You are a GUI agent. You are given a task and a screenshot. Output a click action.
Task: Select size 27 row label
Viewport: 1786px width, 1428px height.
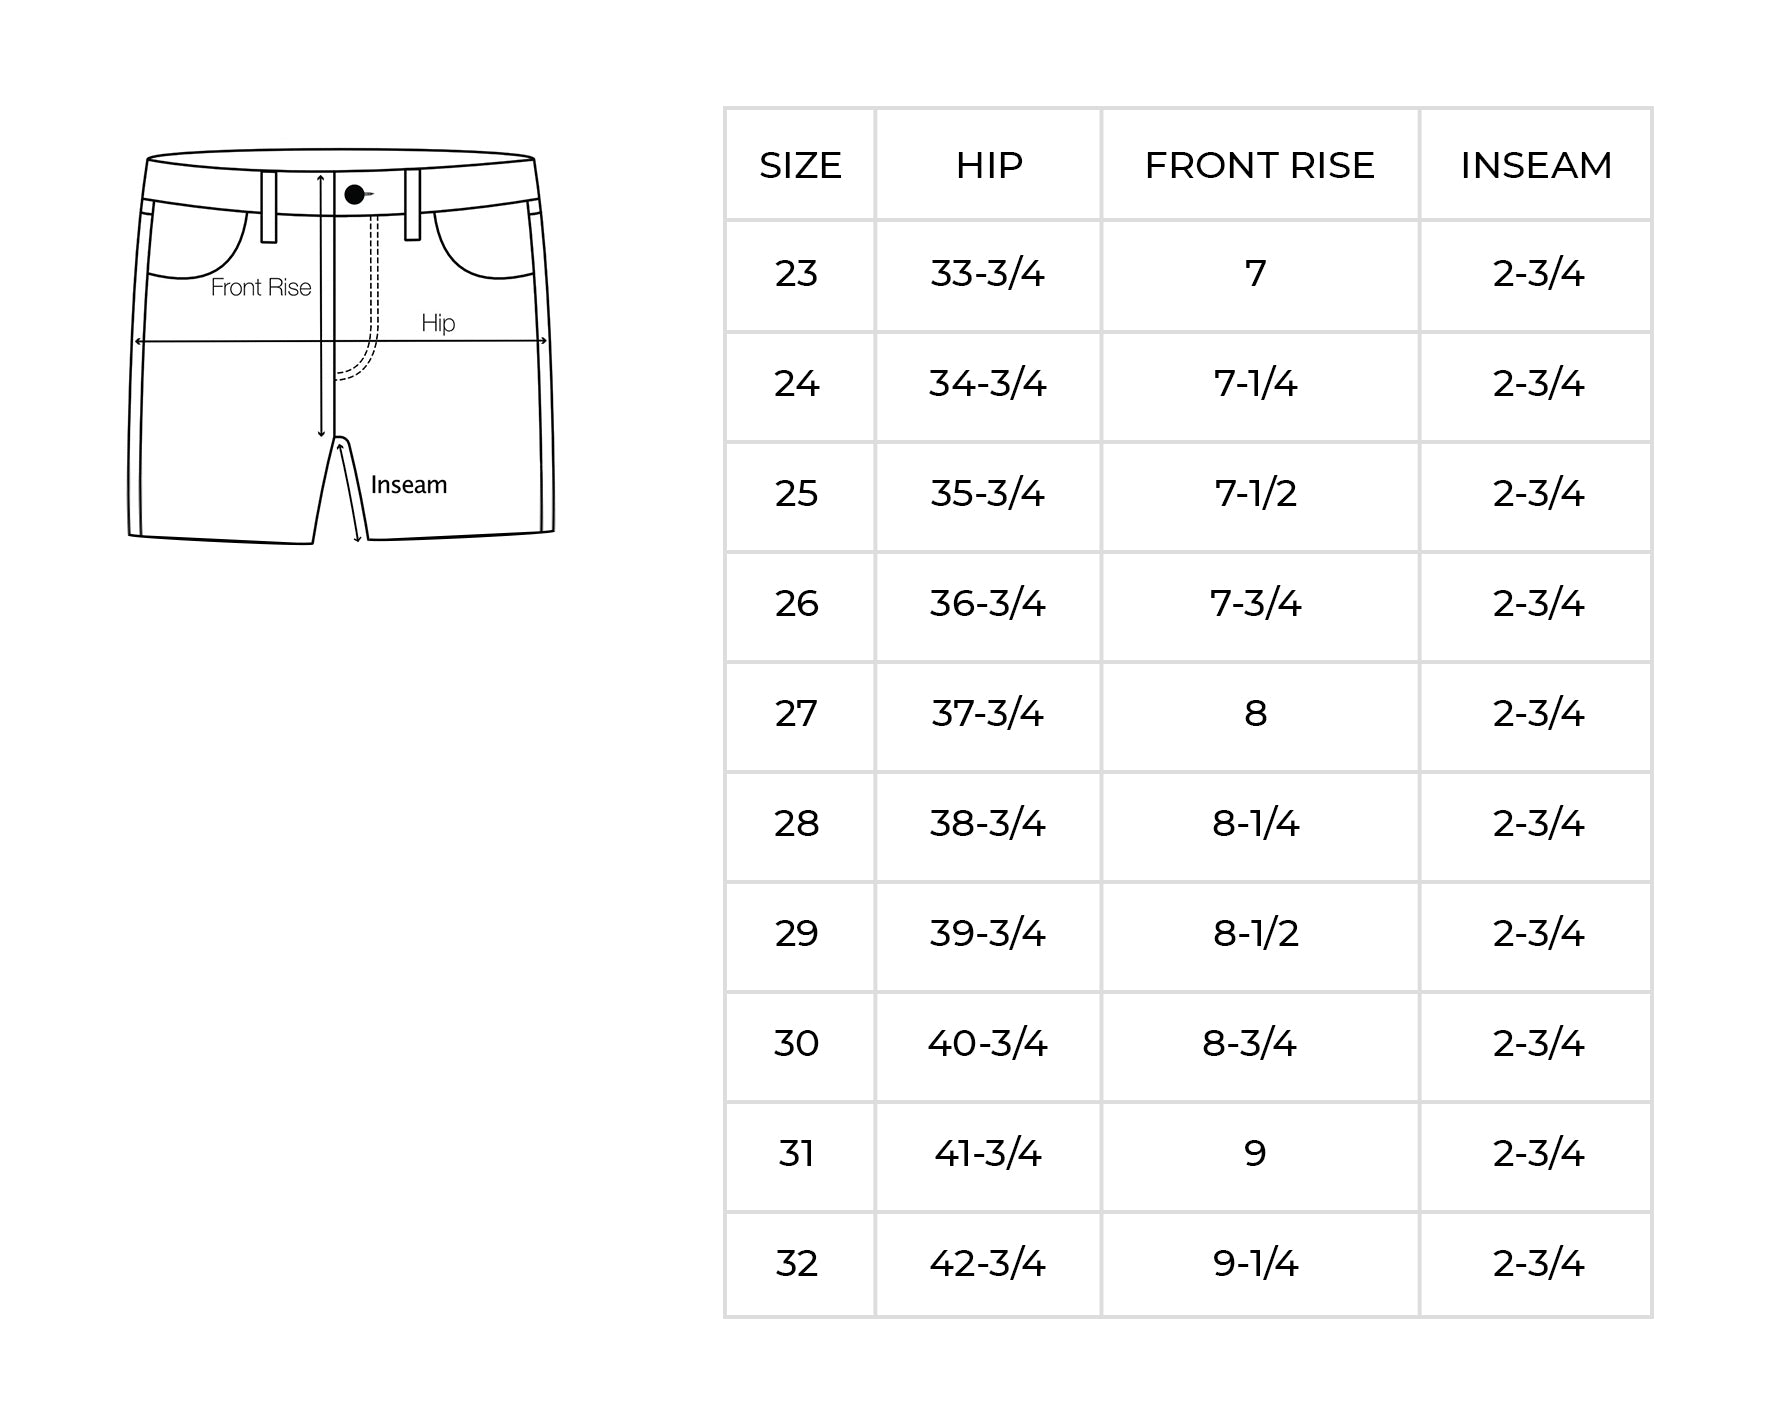(796, 713)
